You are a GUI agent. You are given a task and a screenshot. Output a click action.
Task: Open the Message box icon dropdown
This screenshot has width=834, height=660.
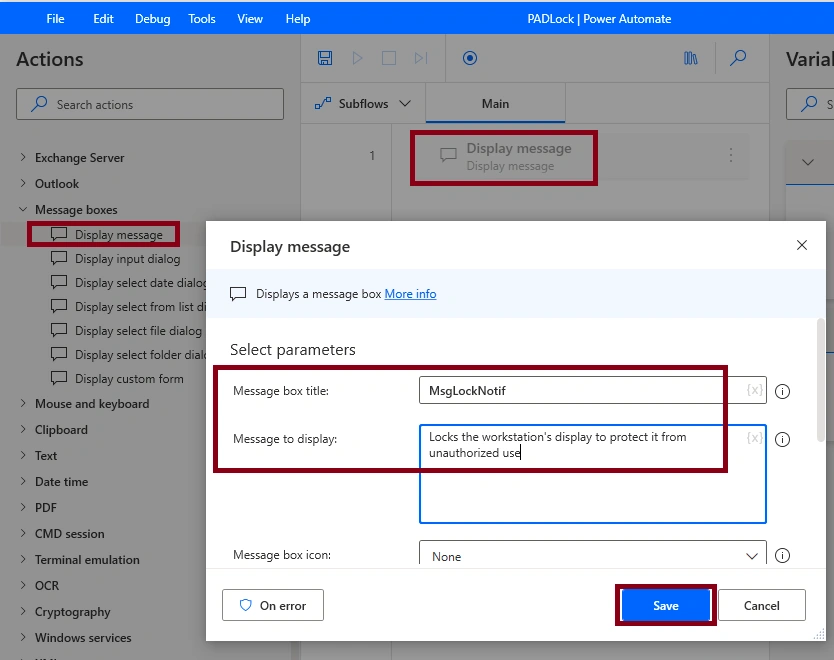coord(593,554)
